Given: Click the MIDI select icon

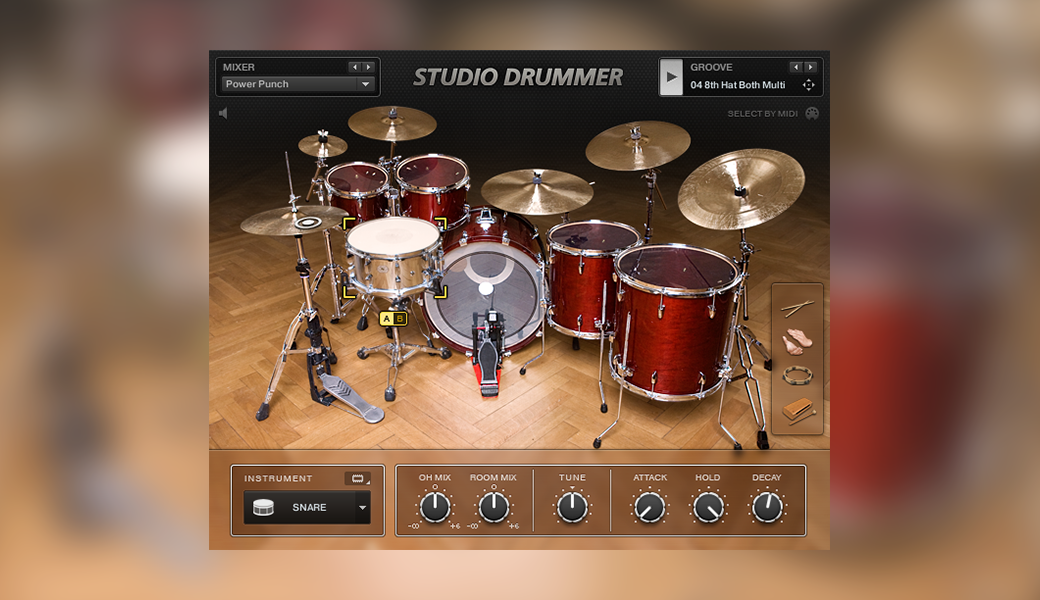Looking at the screenshot, I should [x=812, y=113].
